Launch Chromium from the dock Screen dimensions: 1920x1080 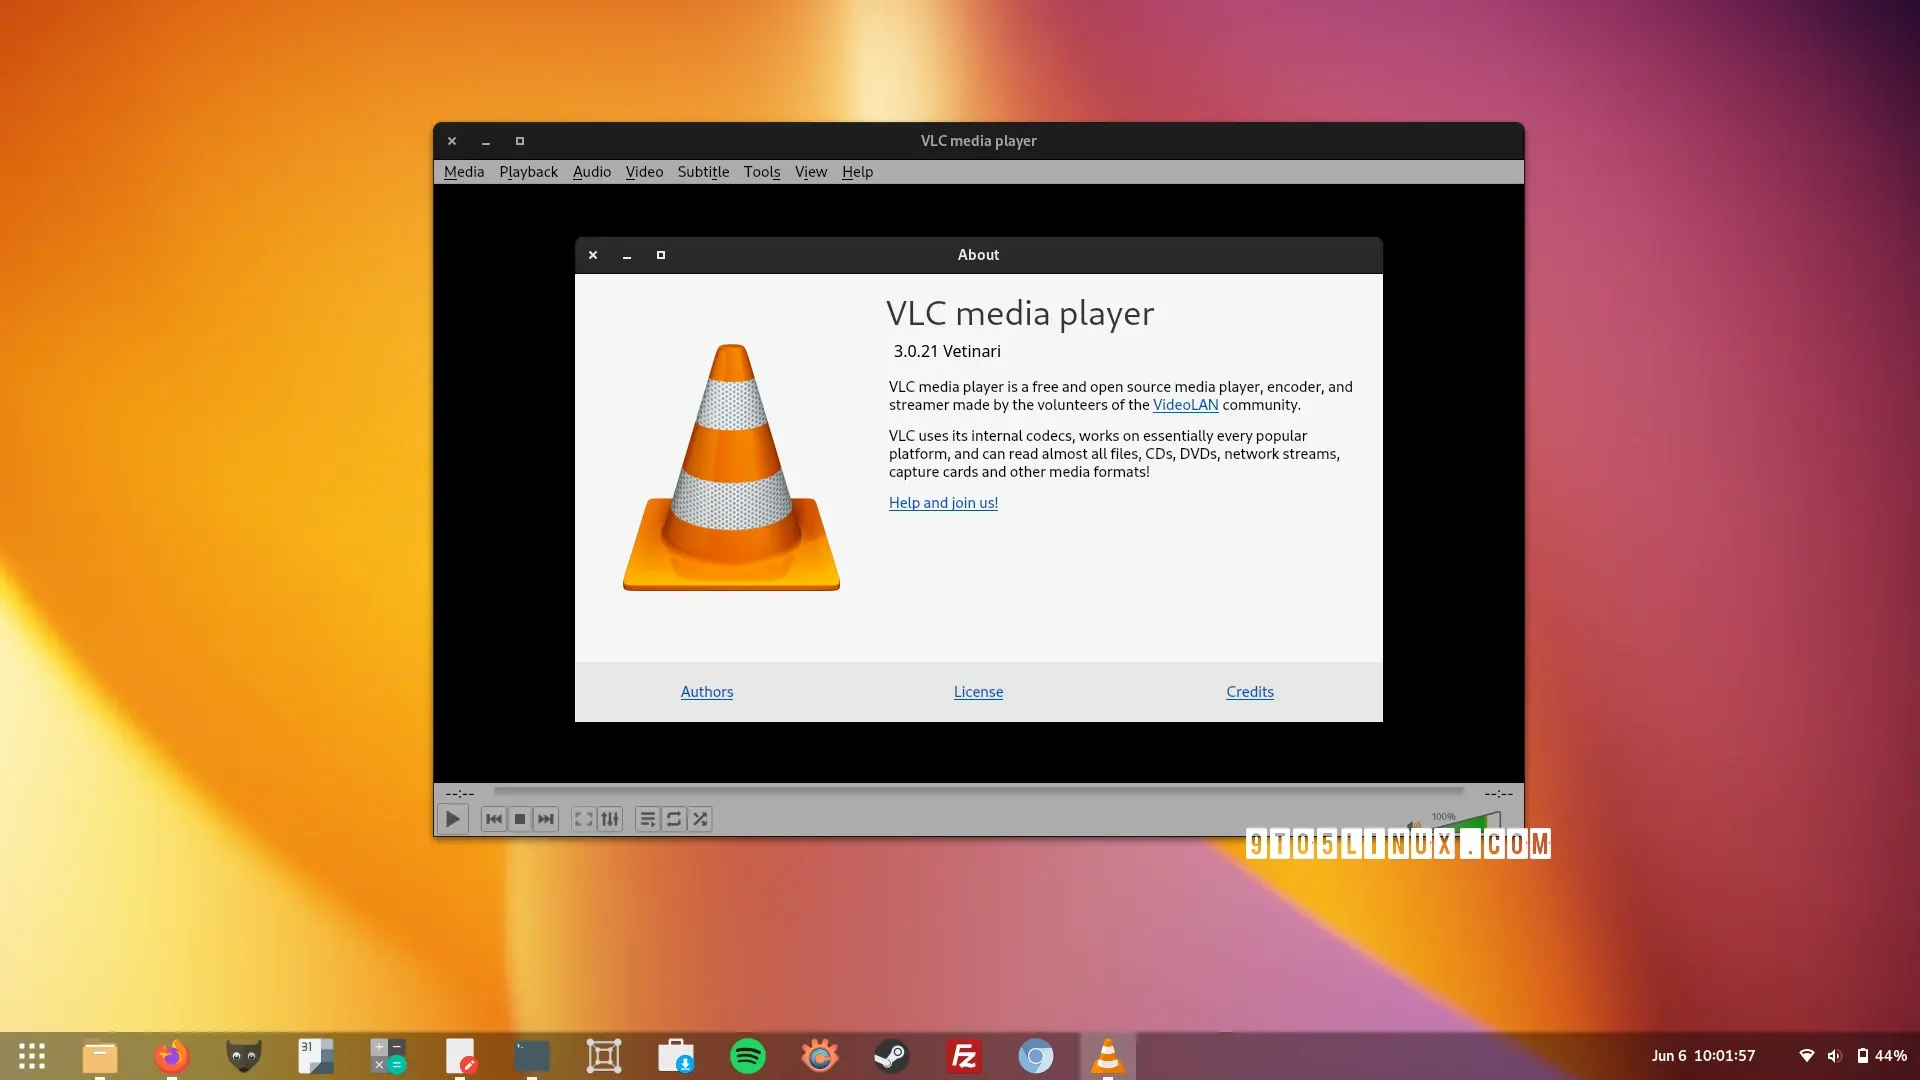coord(1036,1056)
